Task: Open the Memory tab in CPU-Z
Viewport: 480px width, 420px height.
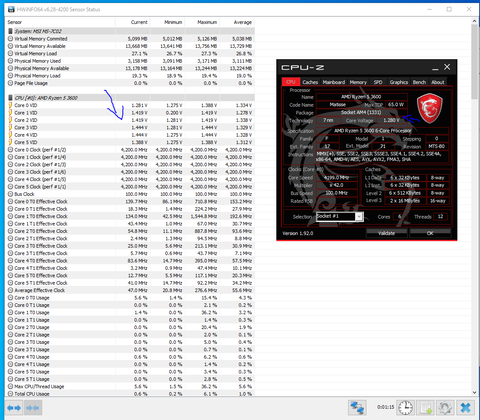Action: pyautogui.click(x=358, y=82)
